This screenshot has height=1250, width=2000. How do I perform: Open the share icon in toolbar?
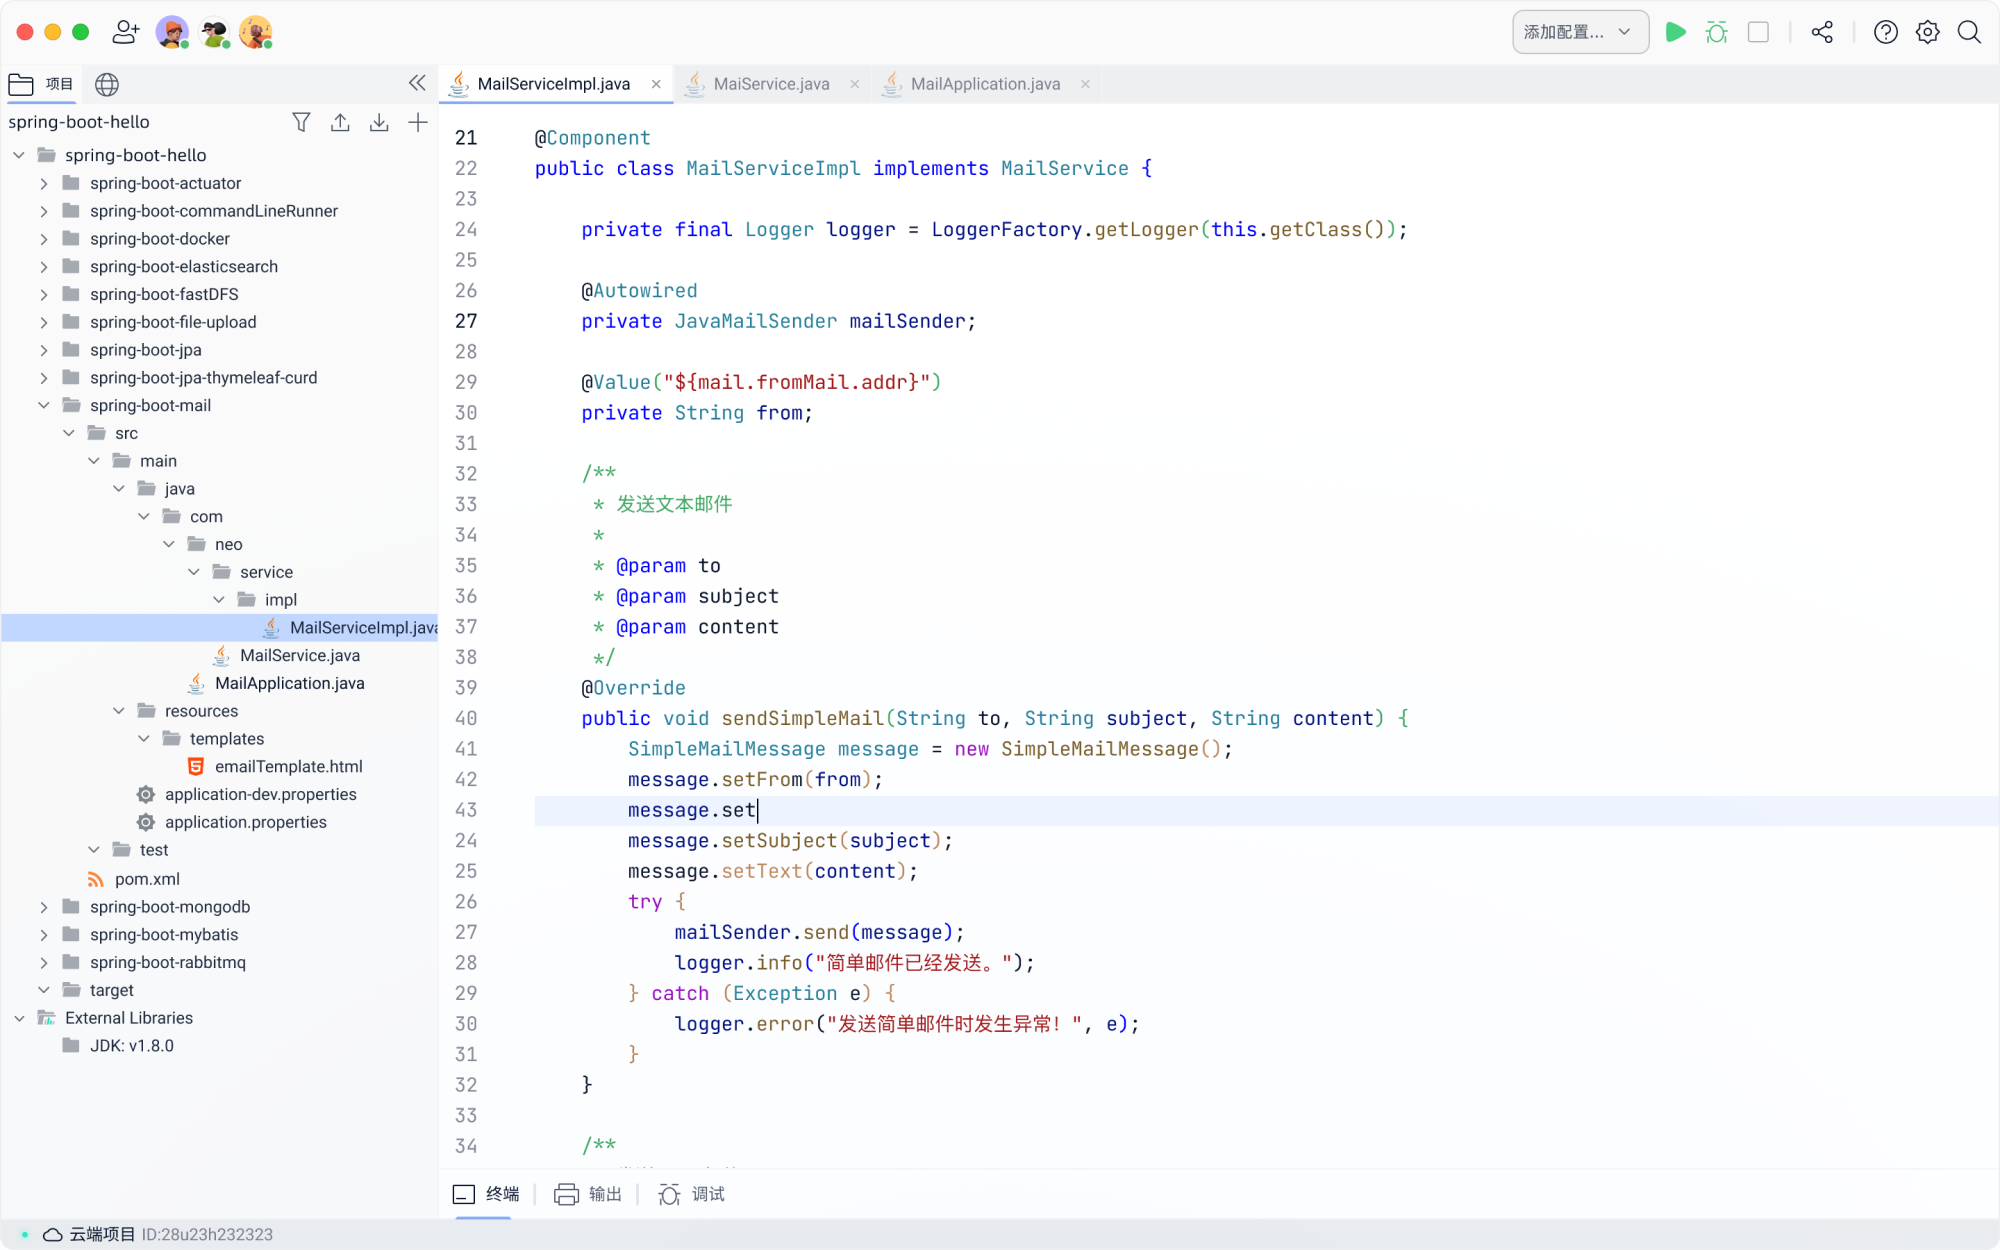(x=1822, y=32)
